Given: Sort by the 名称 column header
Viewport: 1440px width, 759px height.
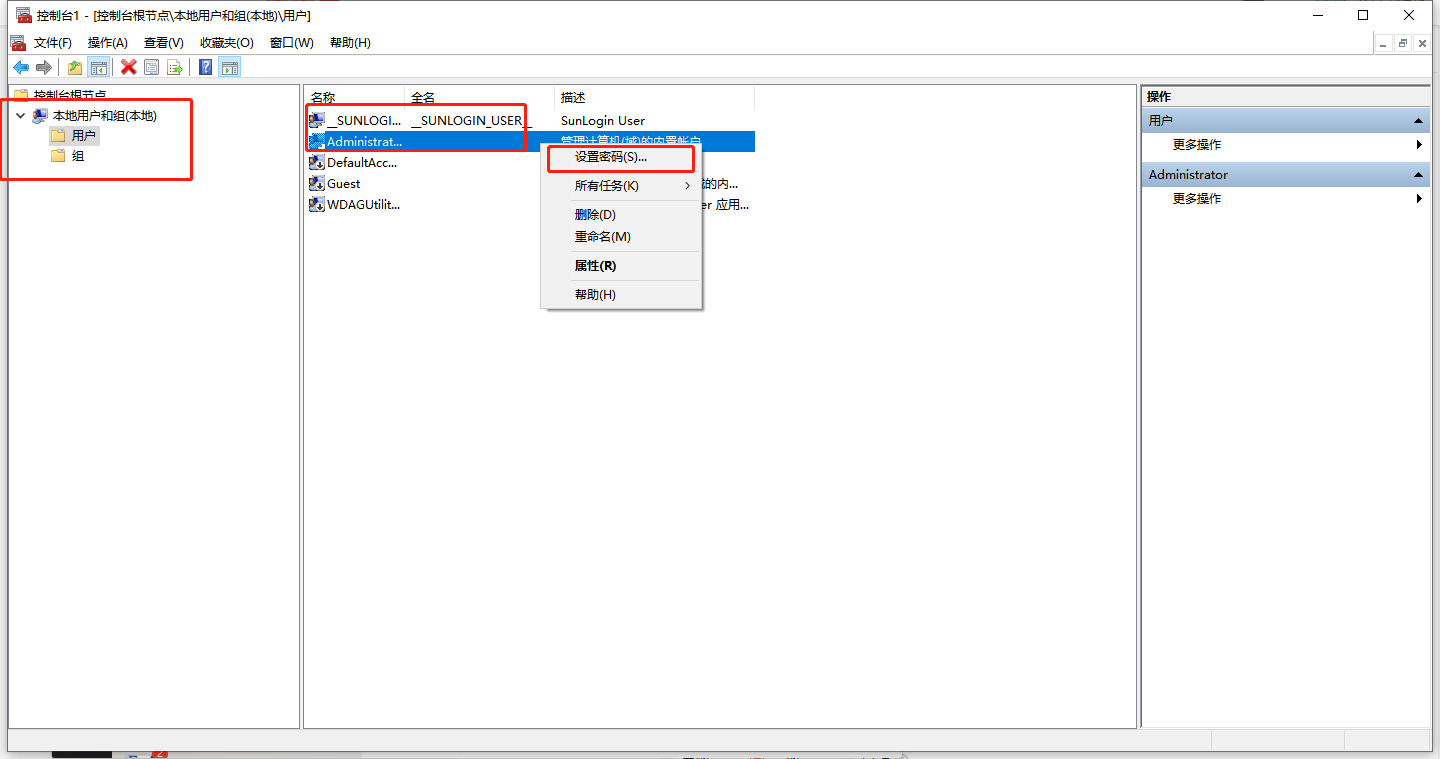Looking at the screenshot, I should click(x=354, y=98).
